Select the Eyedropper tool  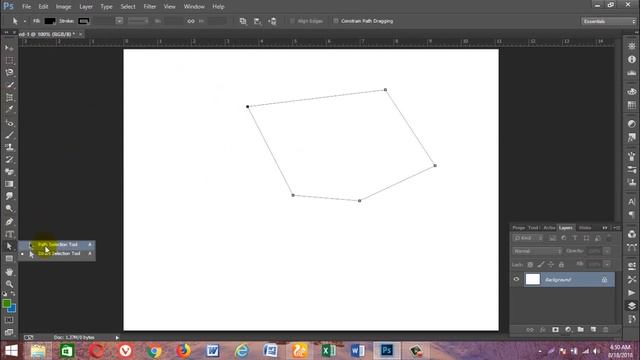(x=9, y=110)
